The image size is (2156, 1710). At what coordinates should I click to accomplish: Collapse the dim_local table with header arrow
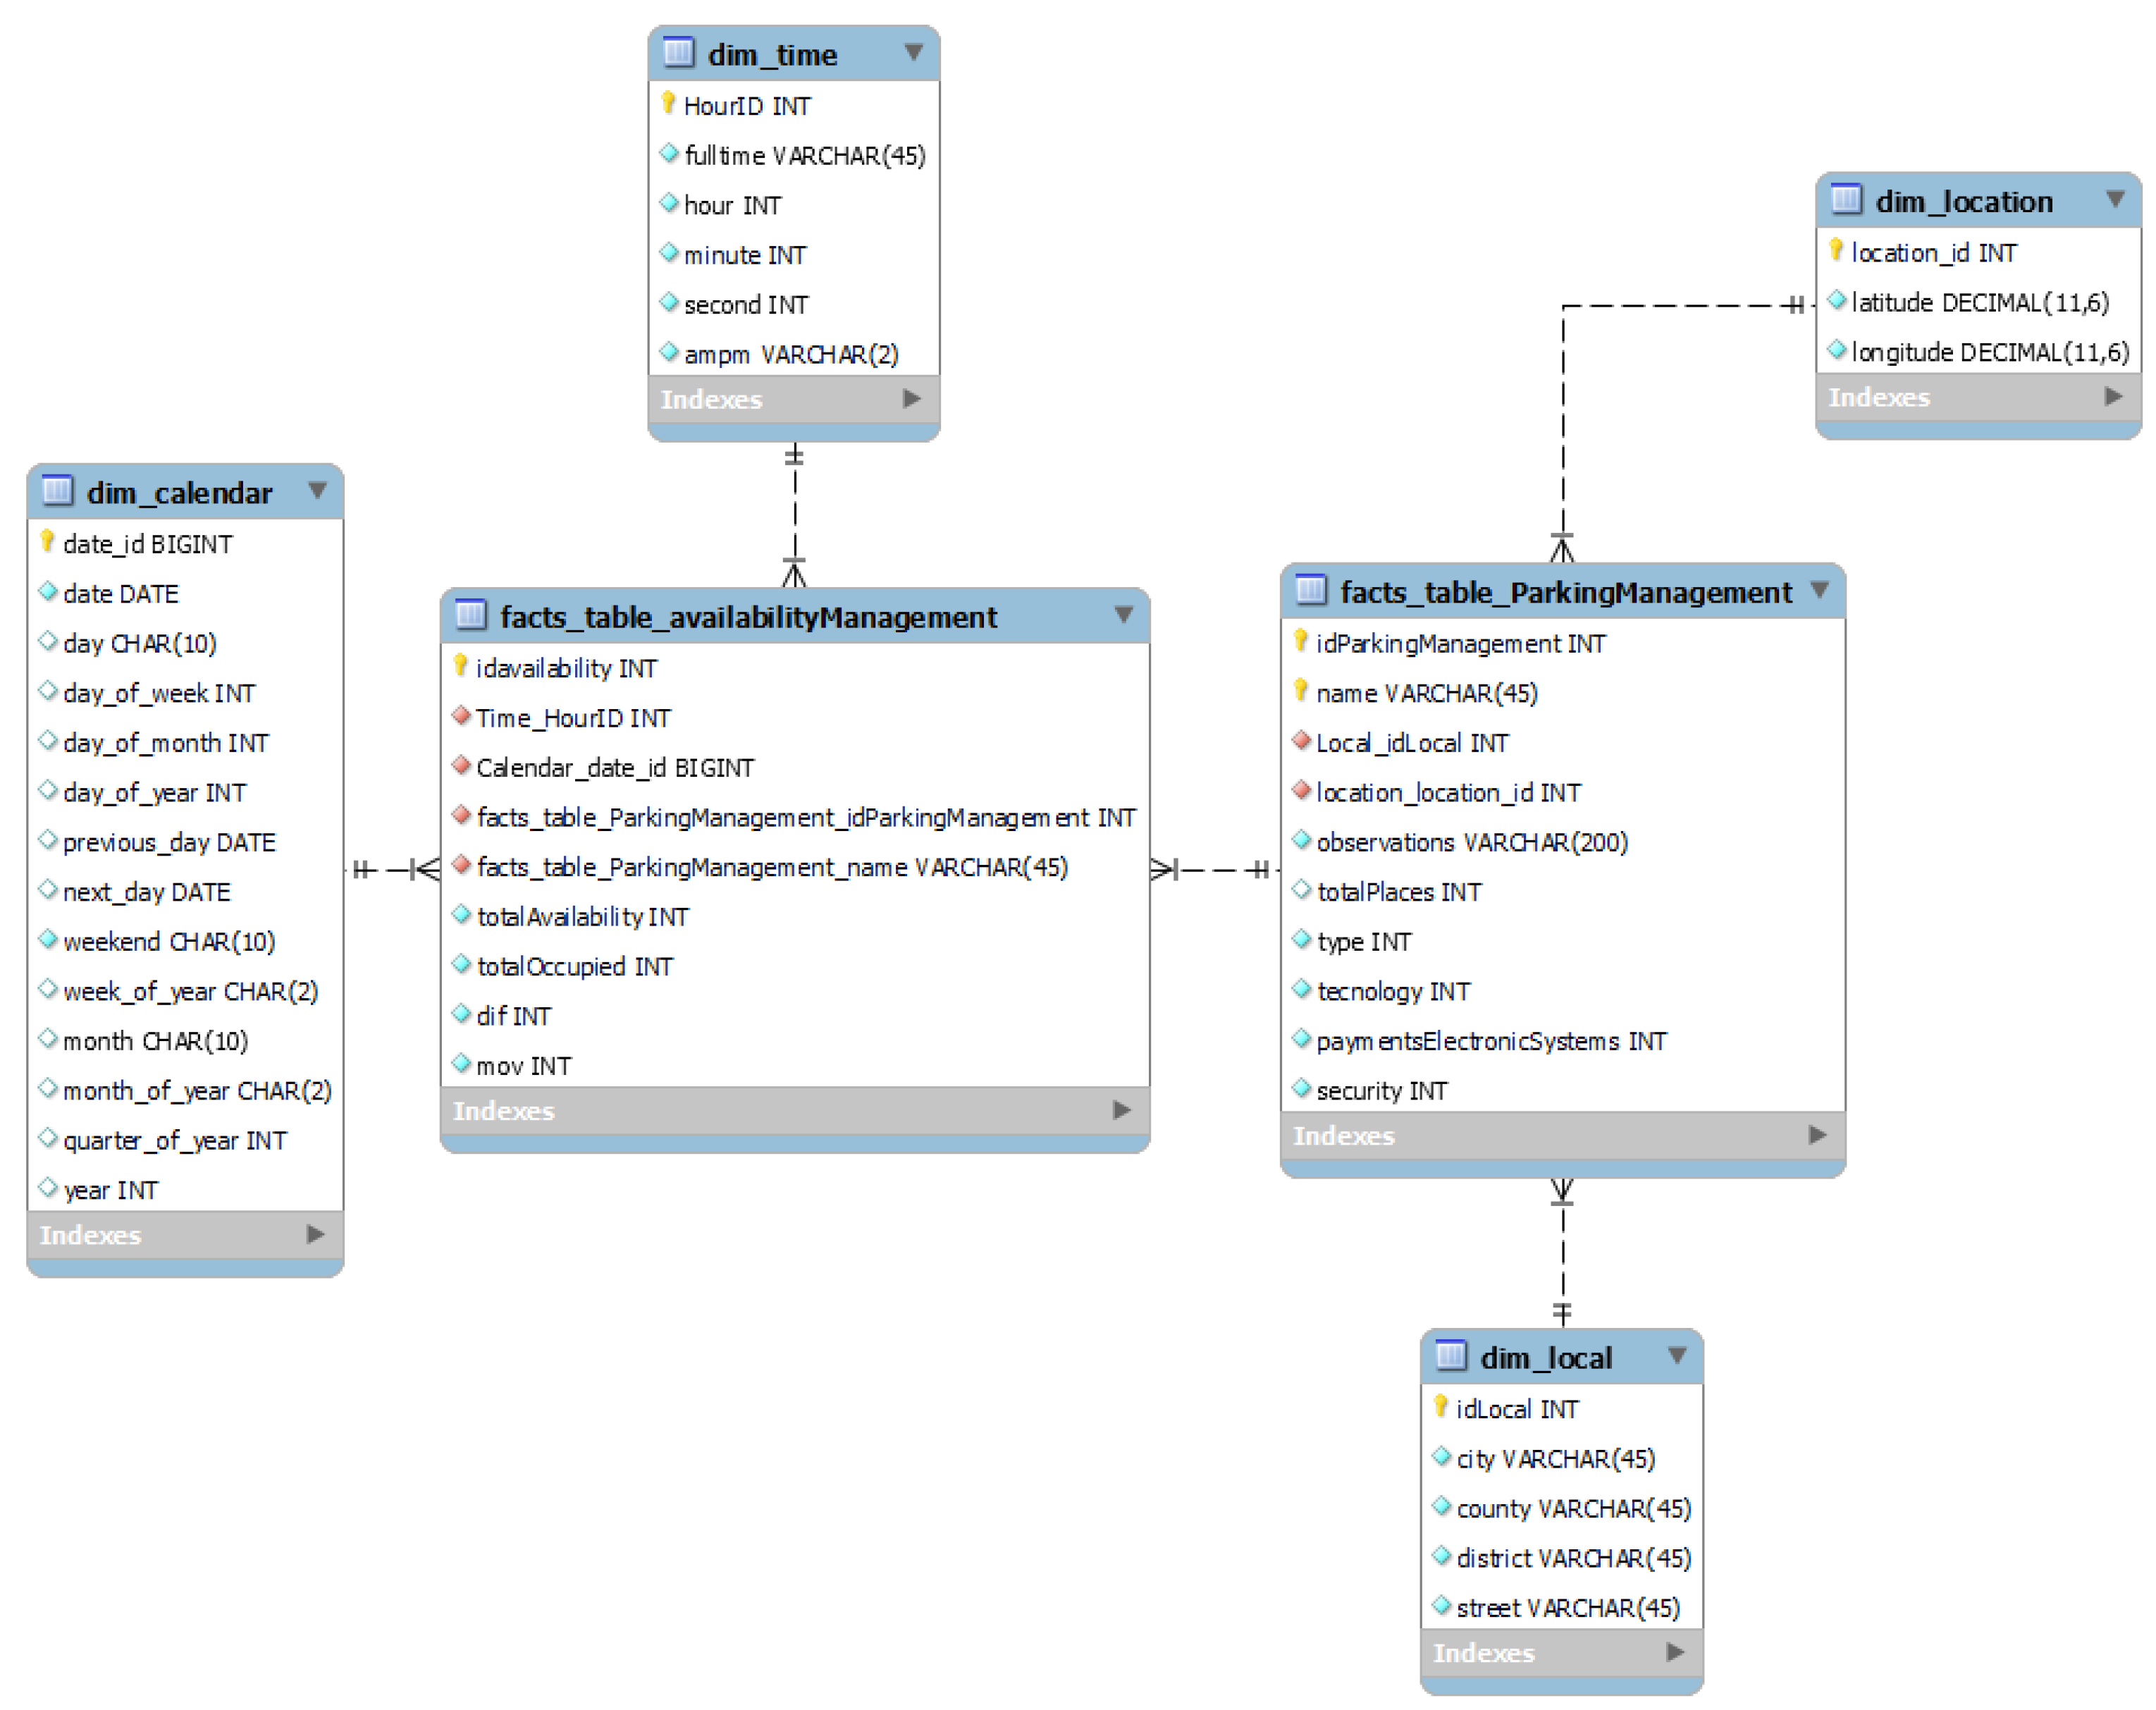point(1677,1355)
